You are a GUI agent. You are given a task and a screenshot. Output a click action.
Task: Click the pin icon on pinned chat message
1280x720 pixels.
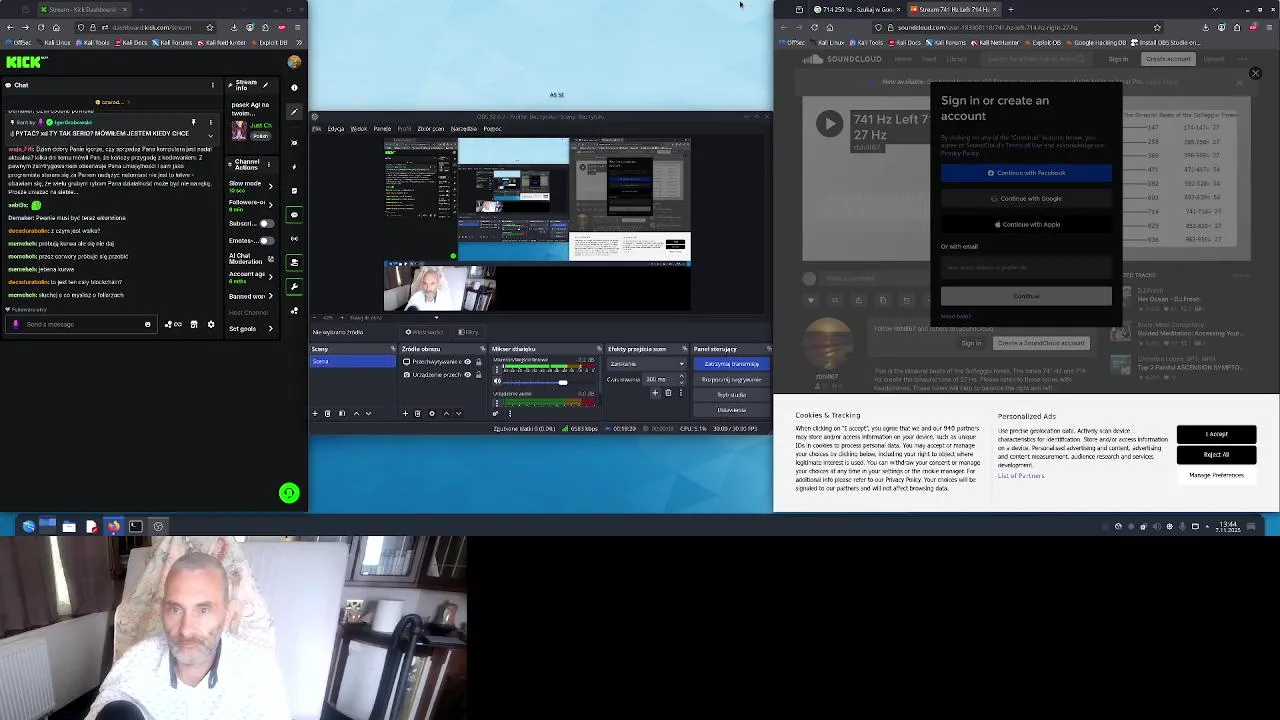(x=195, y=122)
